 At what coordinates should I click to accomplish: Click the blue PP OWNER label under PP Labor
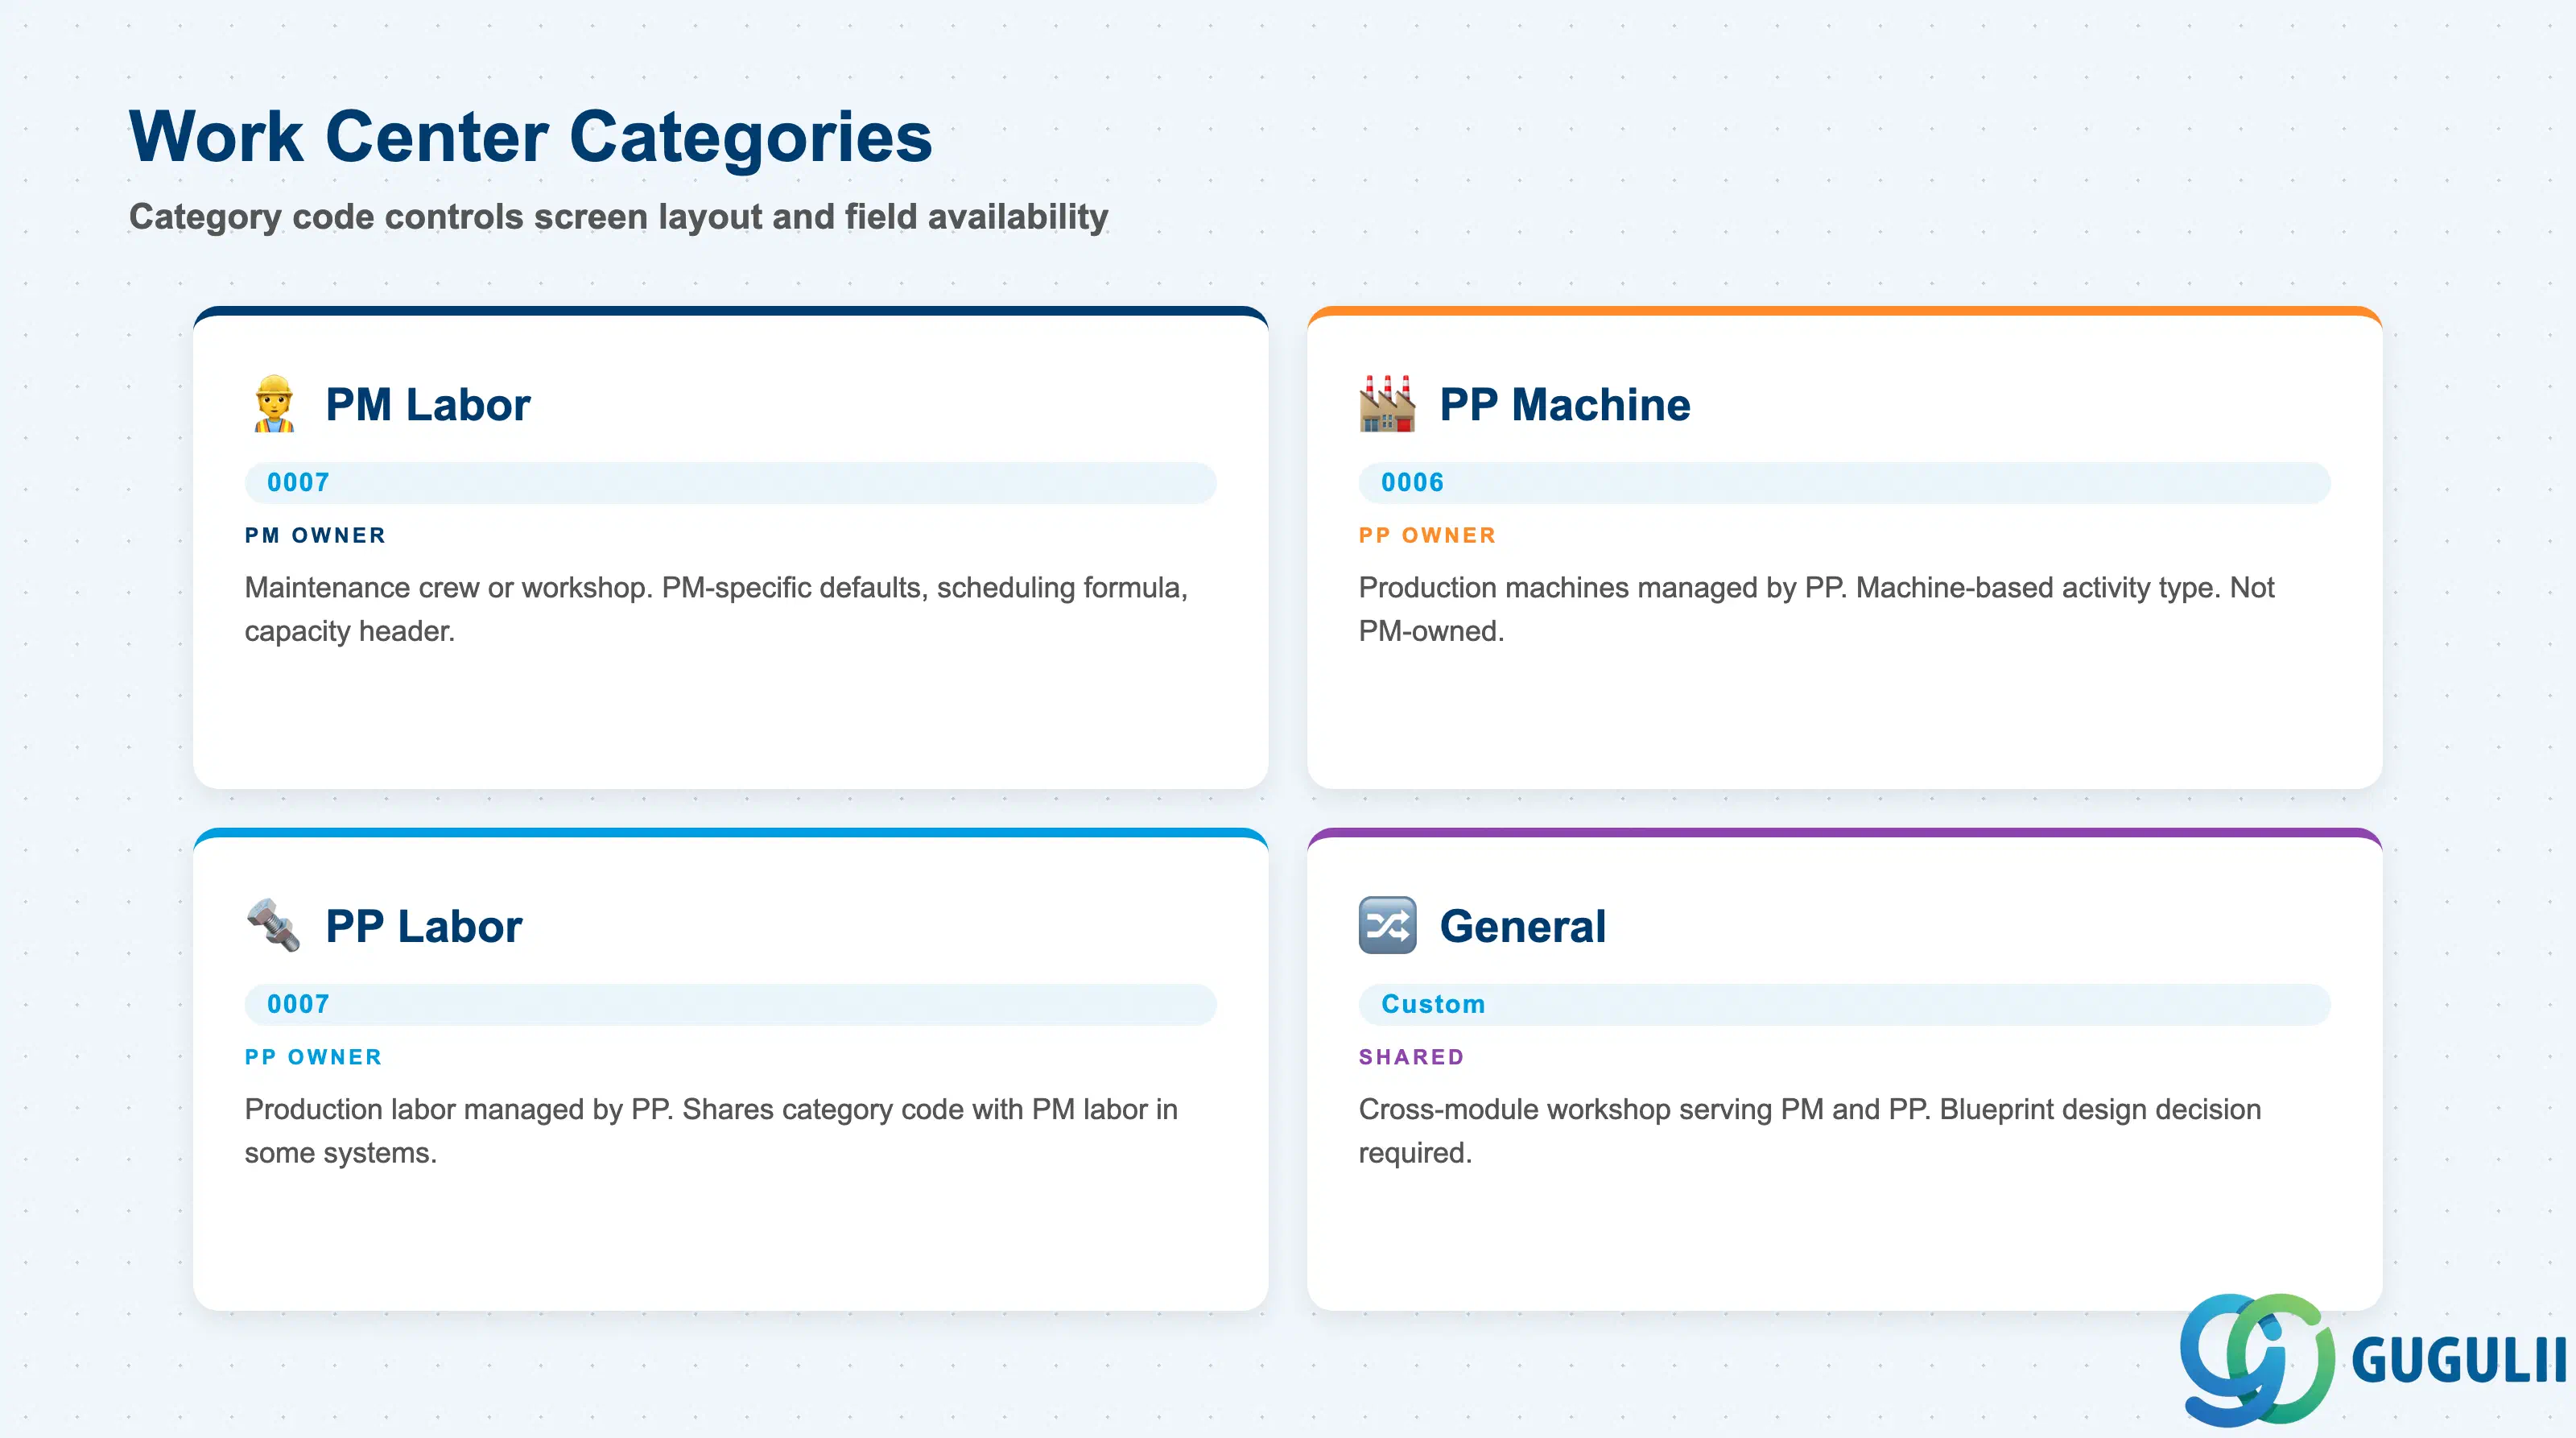(313, 1058)
